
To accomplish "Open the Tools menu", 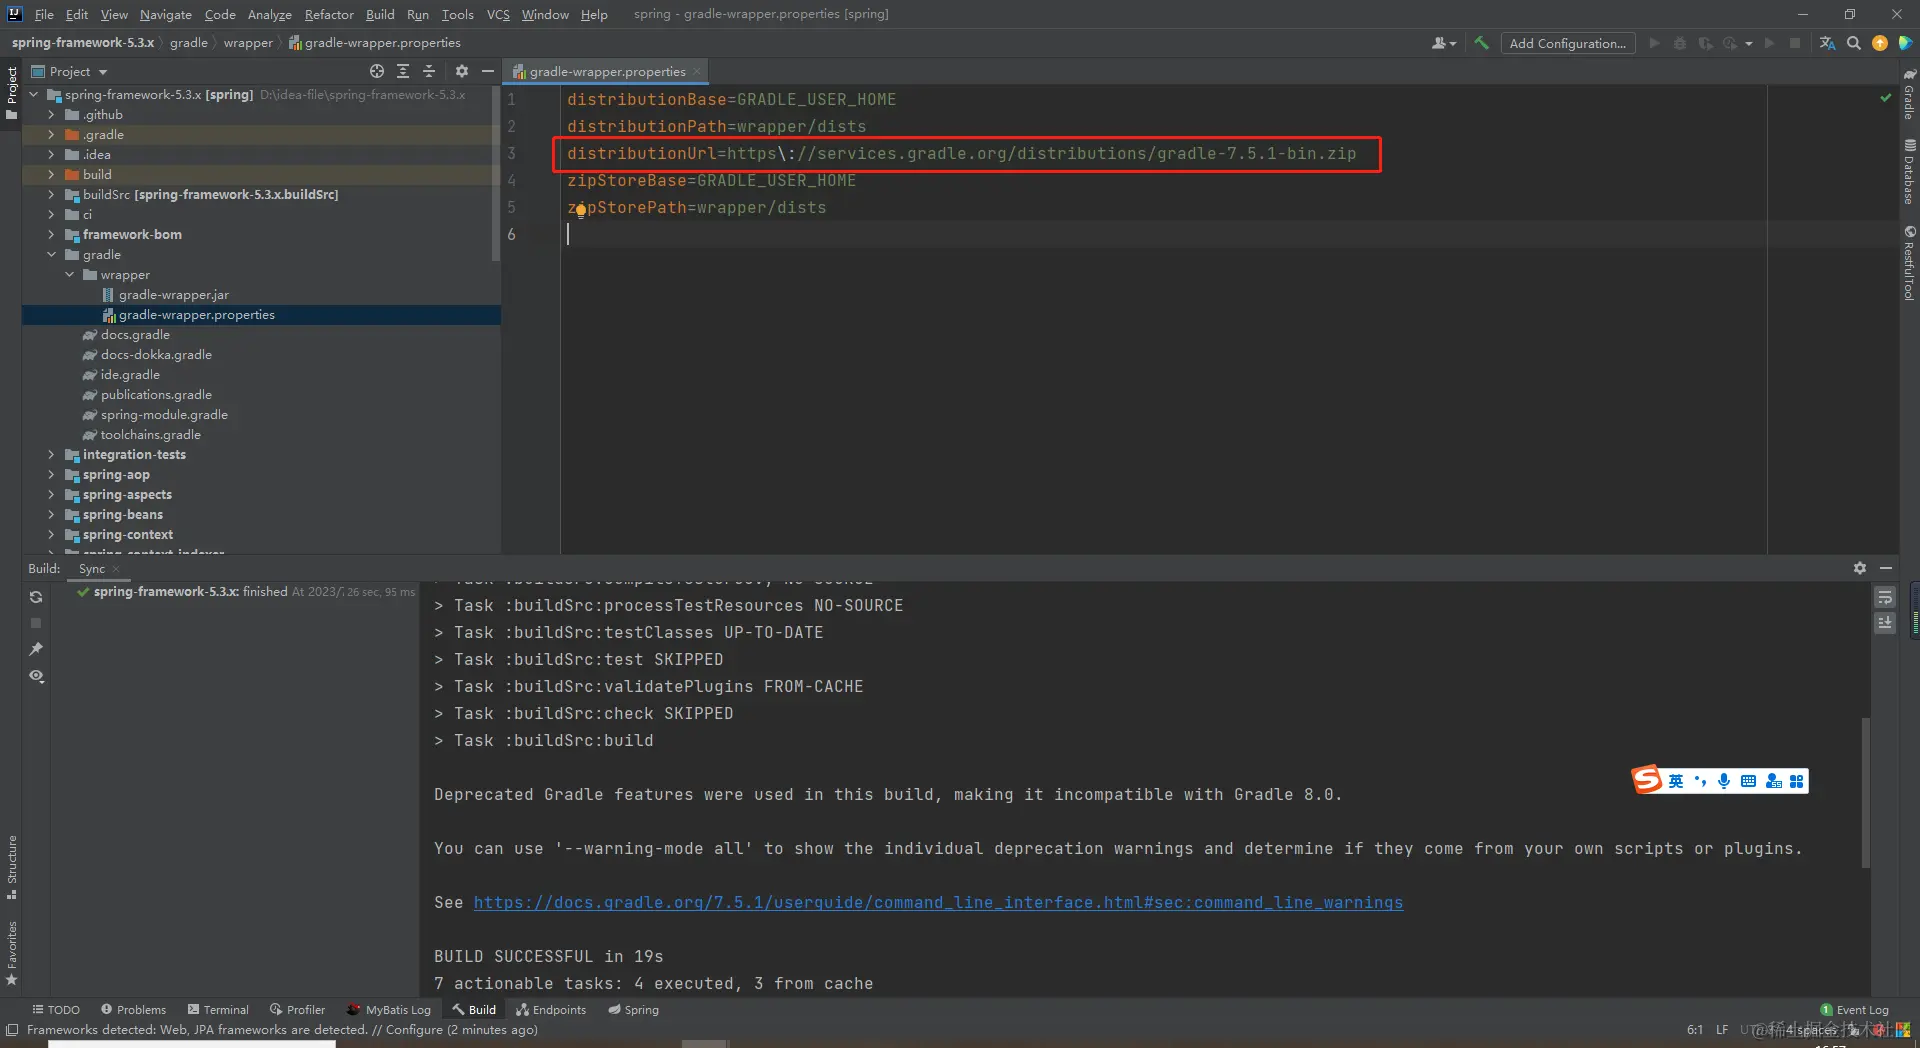I will coord(457,14).
